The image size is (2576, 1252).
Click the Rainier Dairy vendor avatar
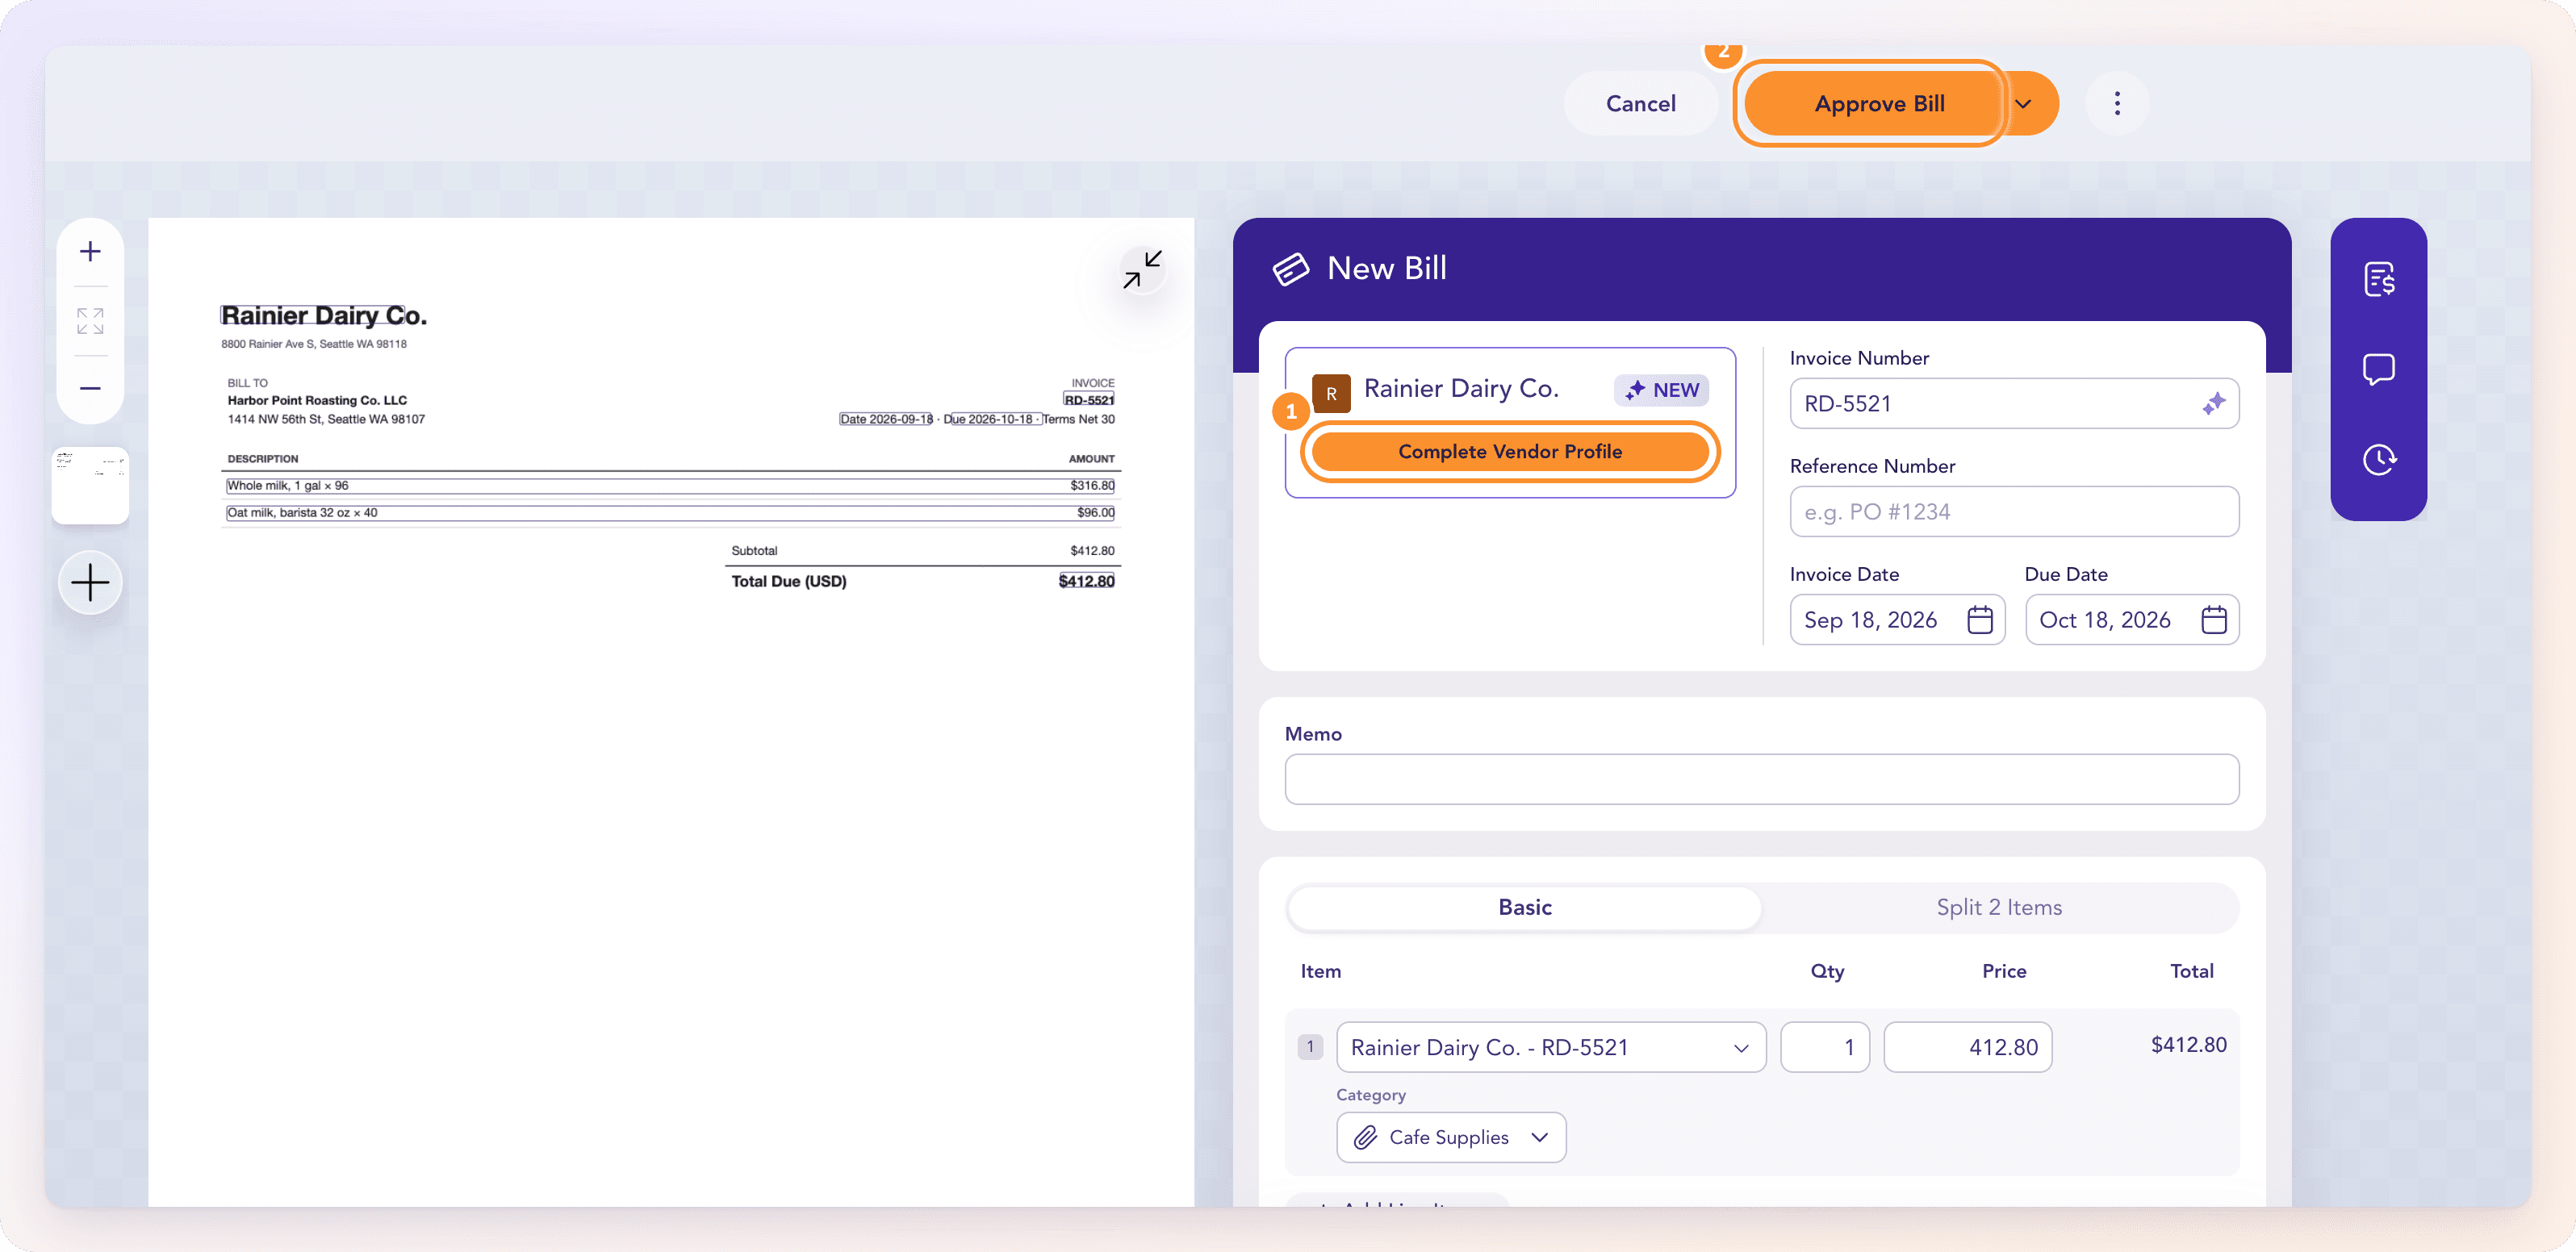1331,393
